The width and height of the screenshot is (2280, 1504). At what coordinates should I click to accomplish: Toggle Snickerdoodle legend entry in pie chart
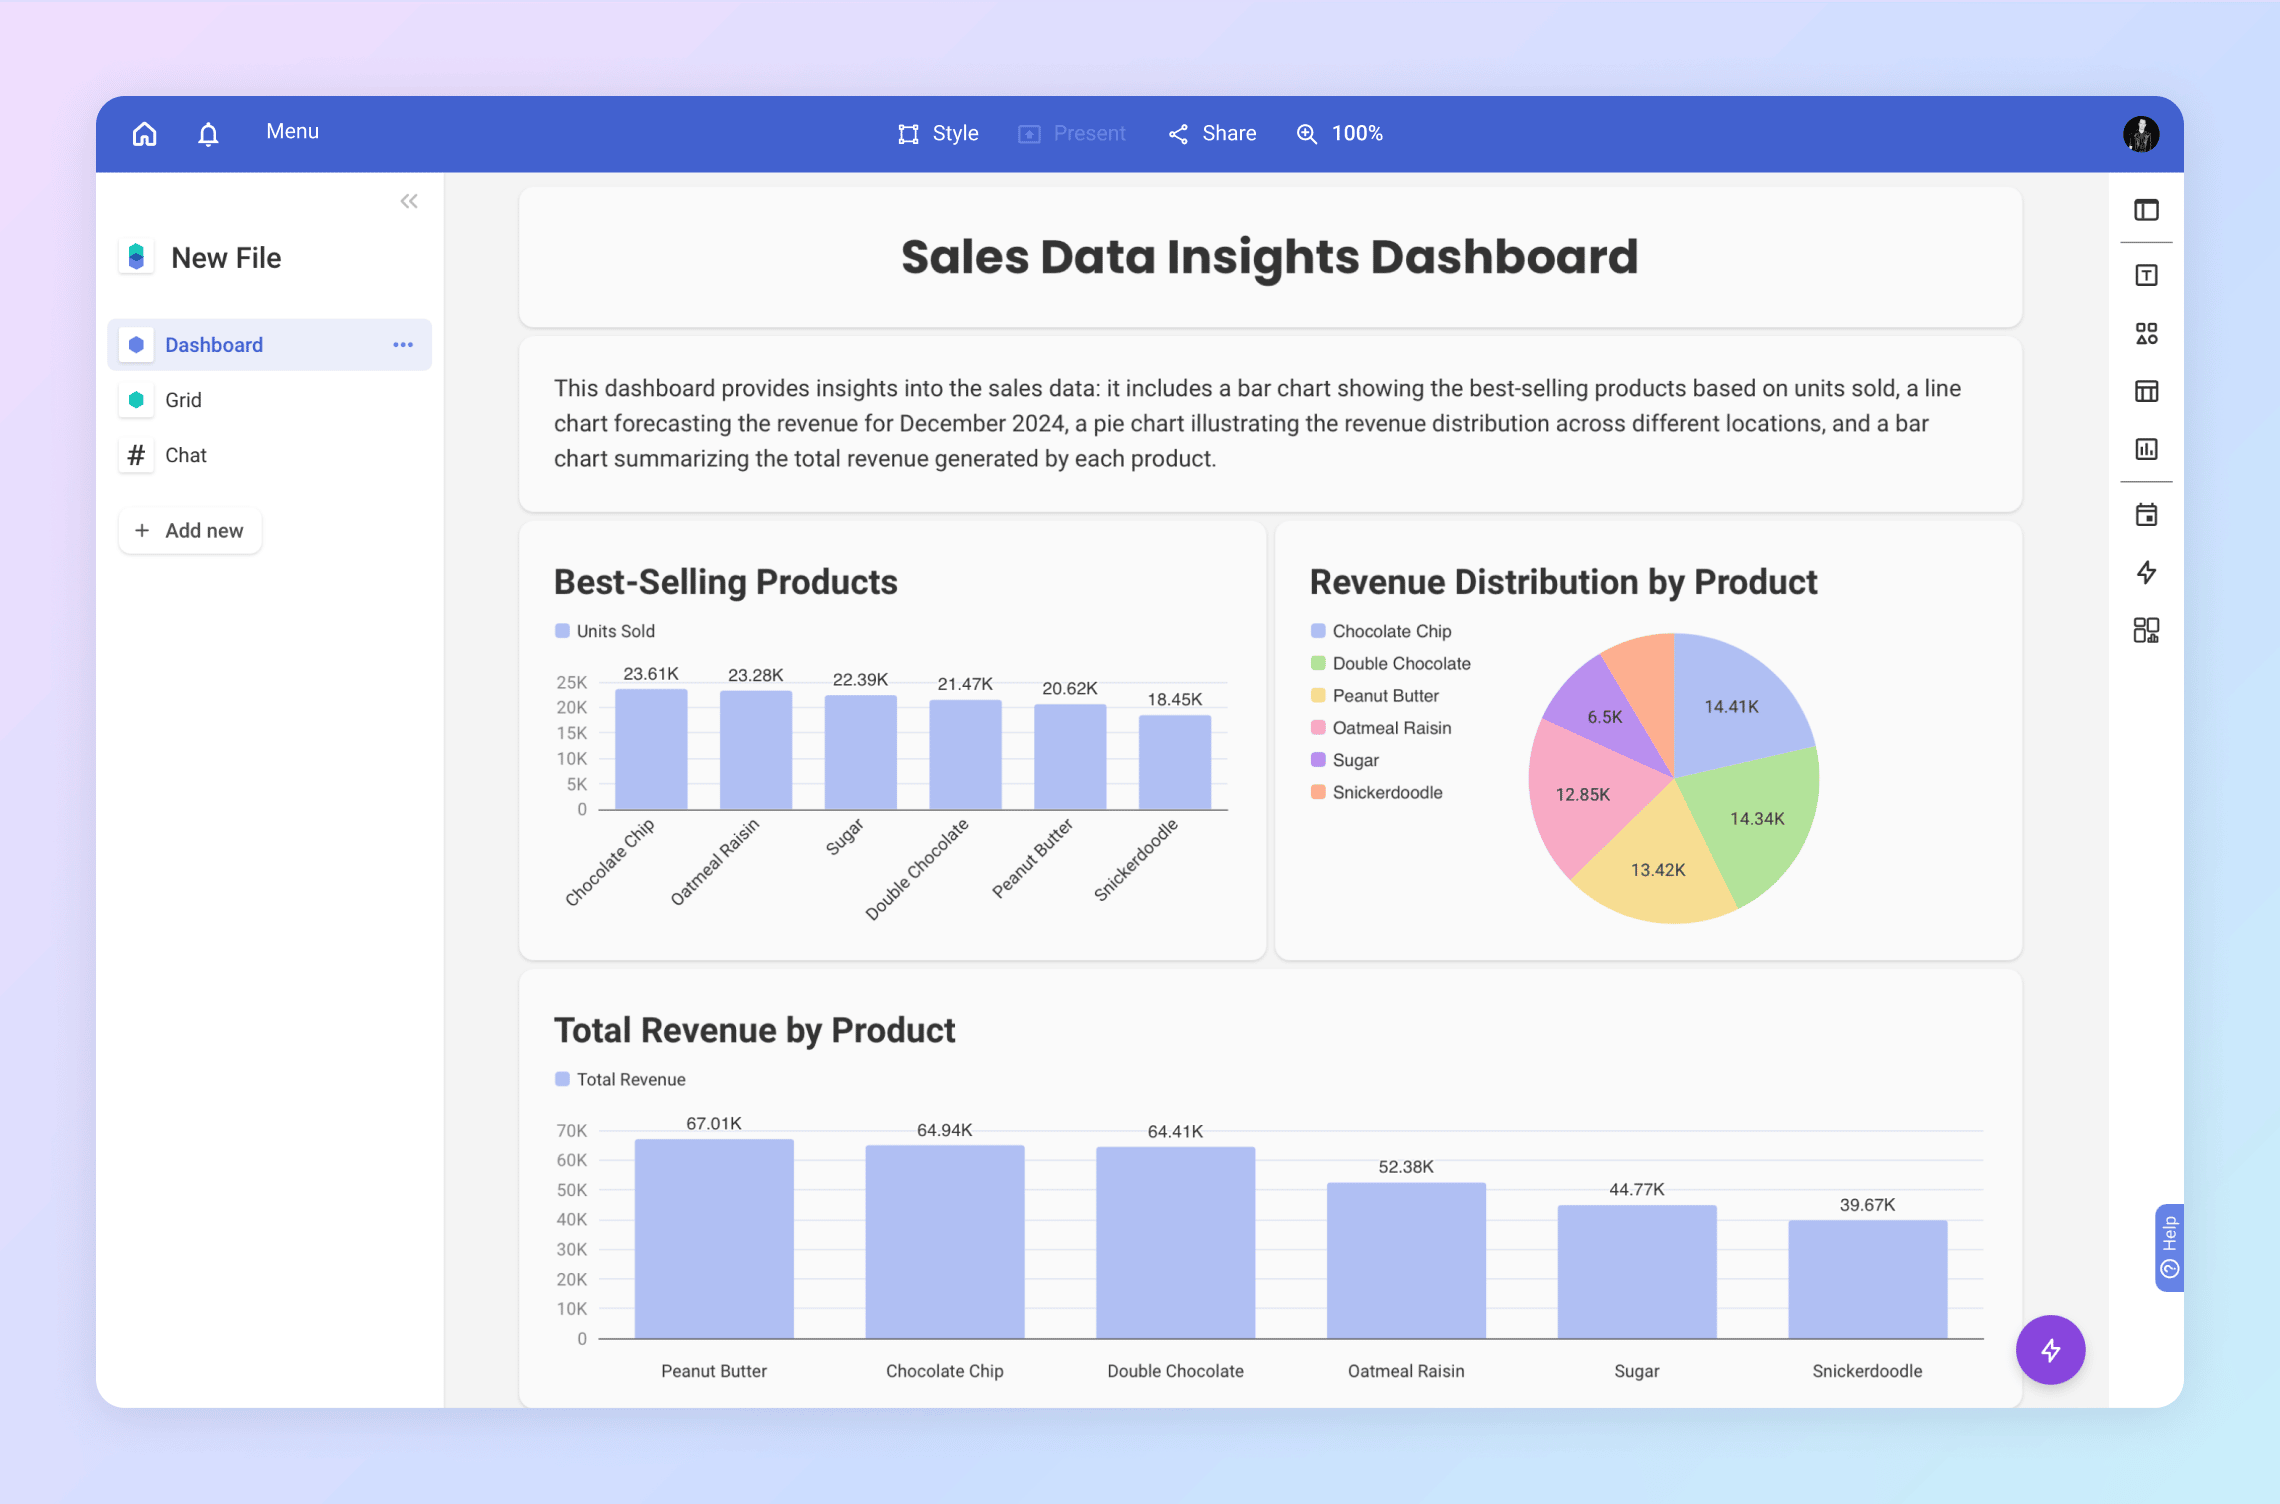pos(1376,792)
